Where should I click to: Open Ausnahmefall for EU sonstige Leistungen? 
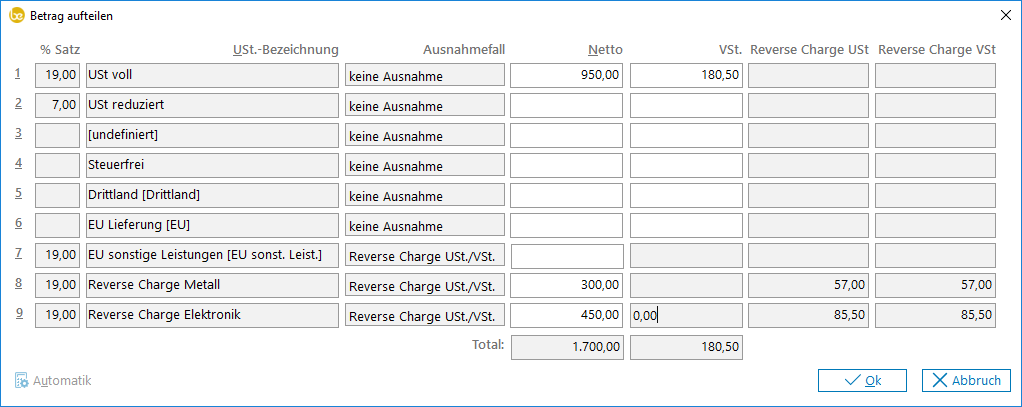tap(424, 257)
